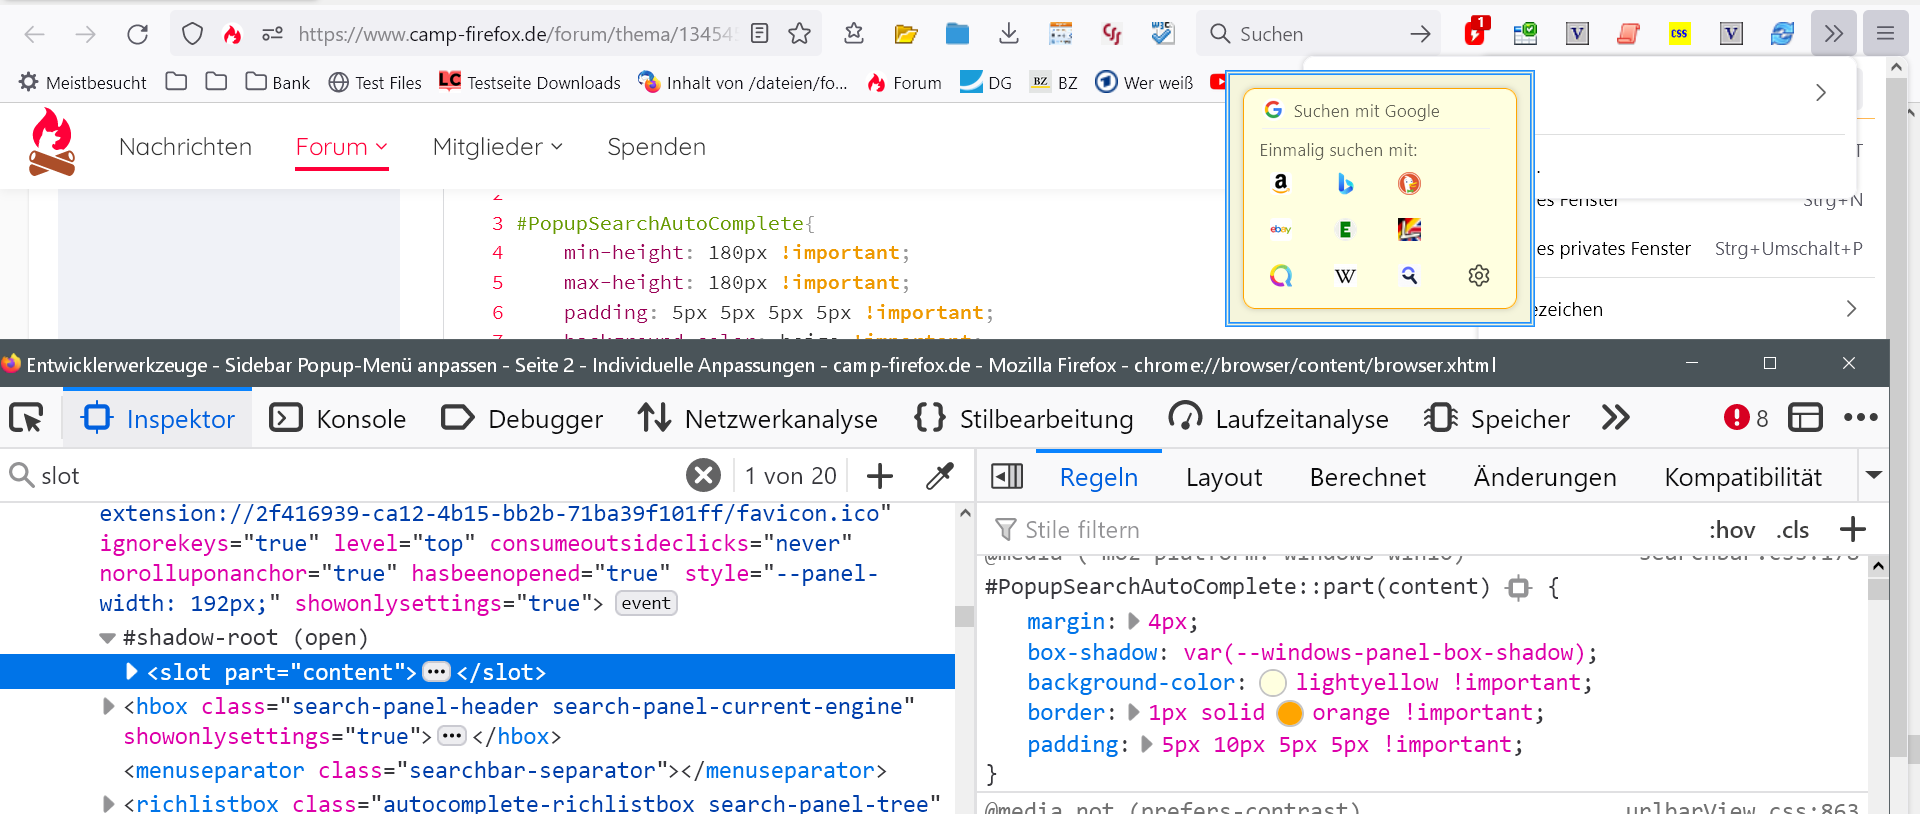Expand the padding shorthand property
This screenshot has width=1920, height=814.
click(x=1146, y=744)
